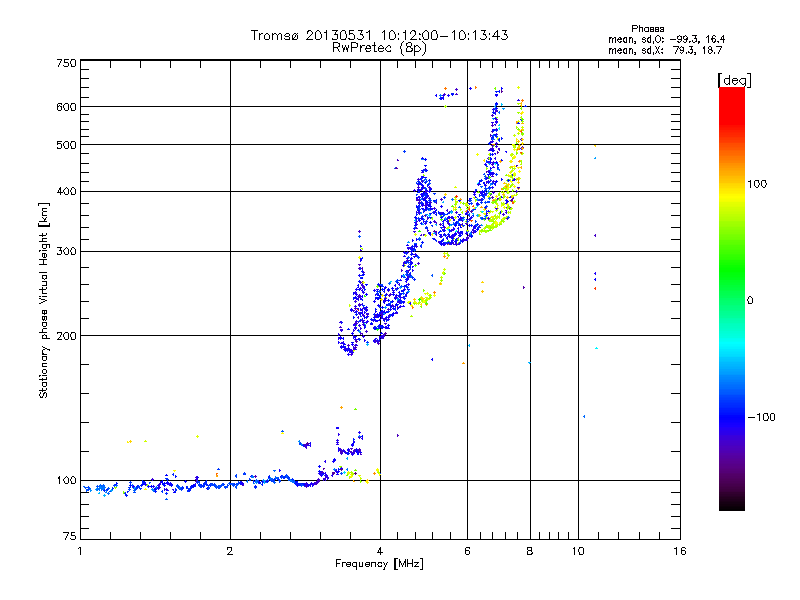
Task: Click 'Stationary phase Virtual Height [km]' axis label
Action: (x=44, y=300)
